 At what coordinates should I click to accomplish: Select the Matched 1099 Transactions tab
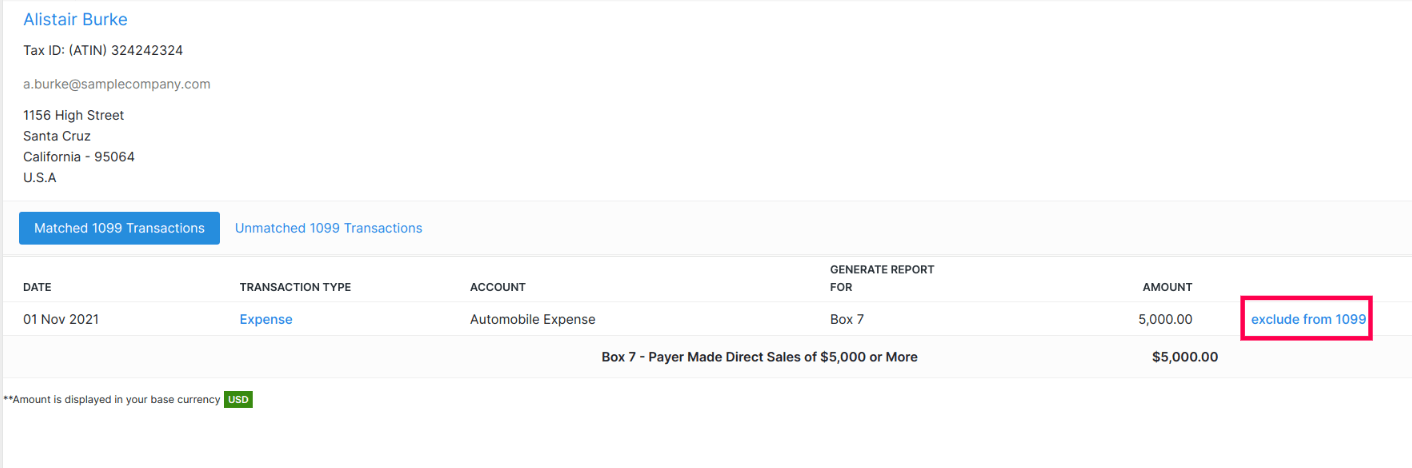click(x=119, y=228)
